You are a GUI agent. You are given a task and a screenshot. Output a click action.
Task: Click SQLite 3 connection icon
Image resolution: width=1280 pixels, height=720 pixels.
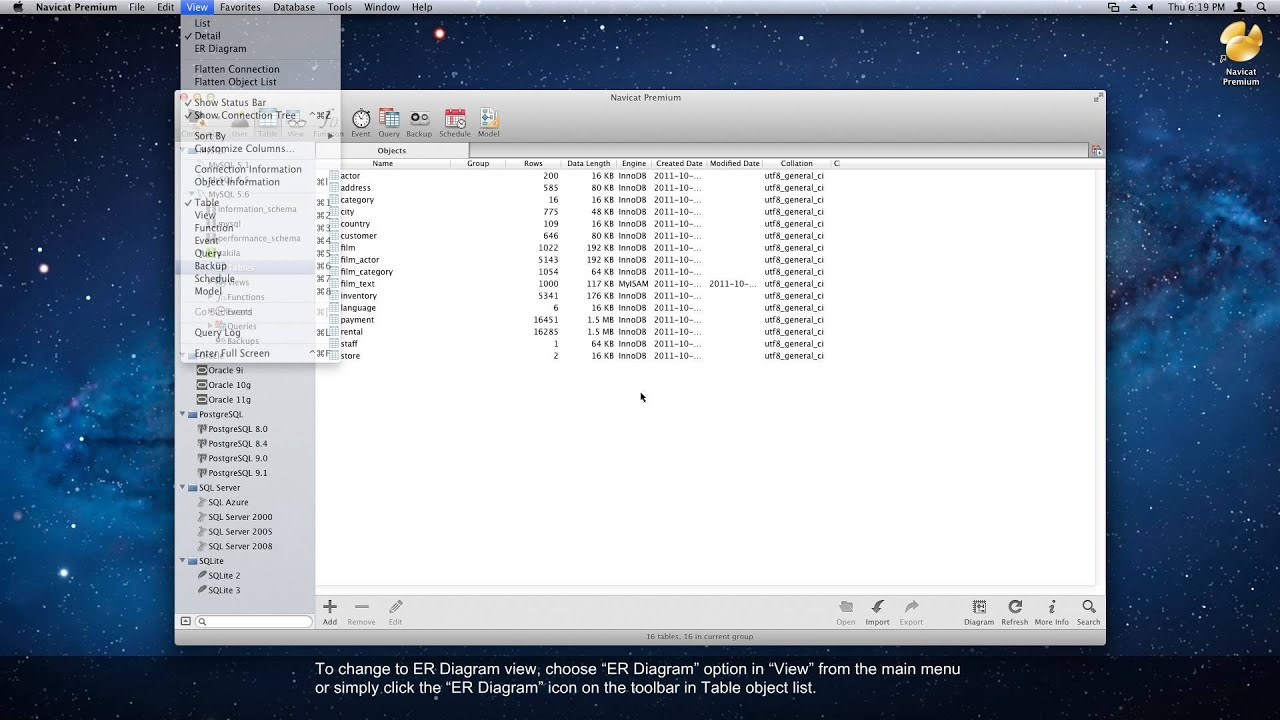(x=201, y=590)
